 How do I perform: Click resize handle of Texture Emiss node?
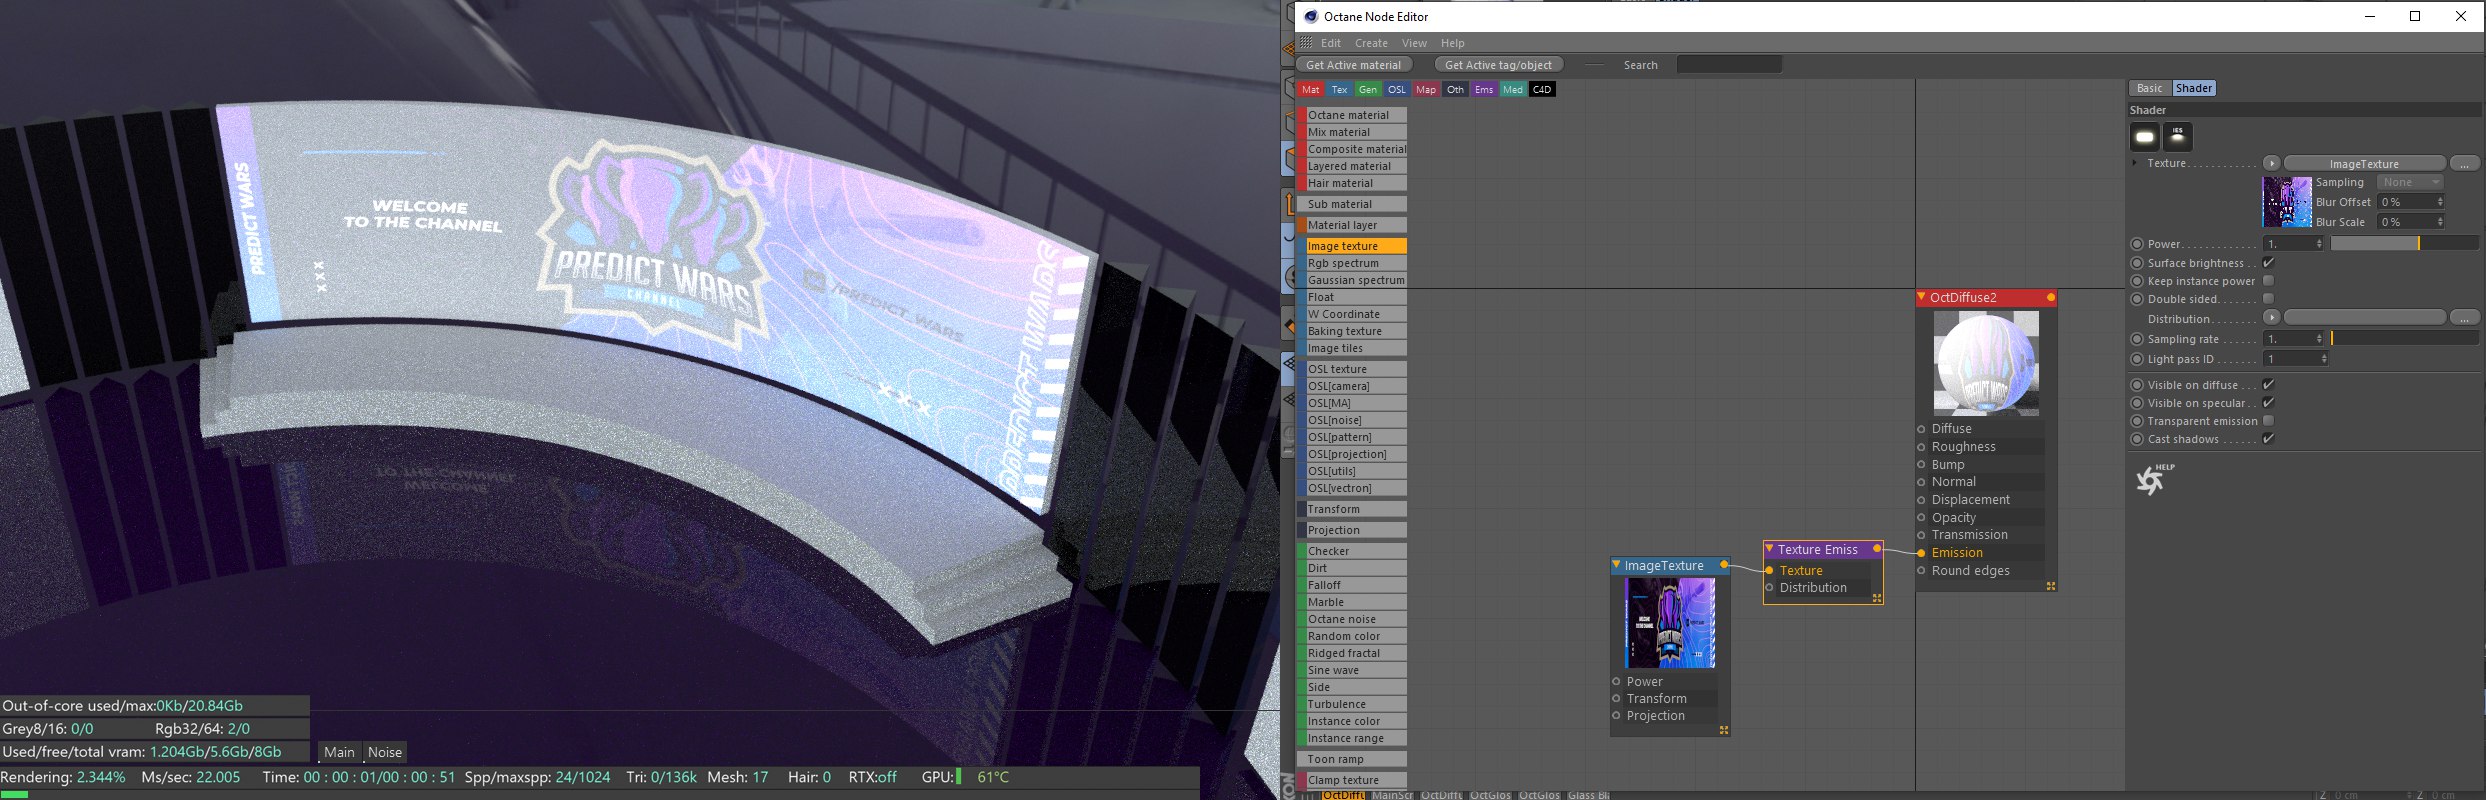[1877, 598]
